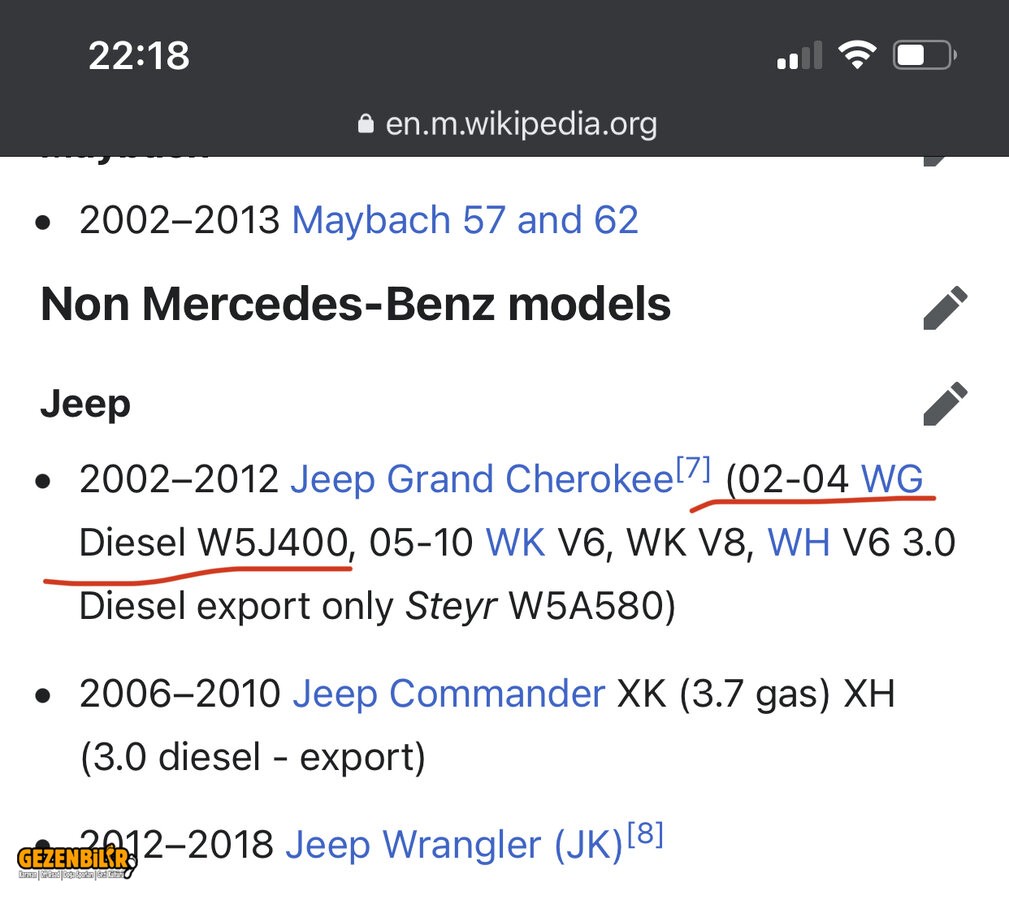Follow the WK link
The width and height of the screenshot is (1009, 900).
(515, 543)
